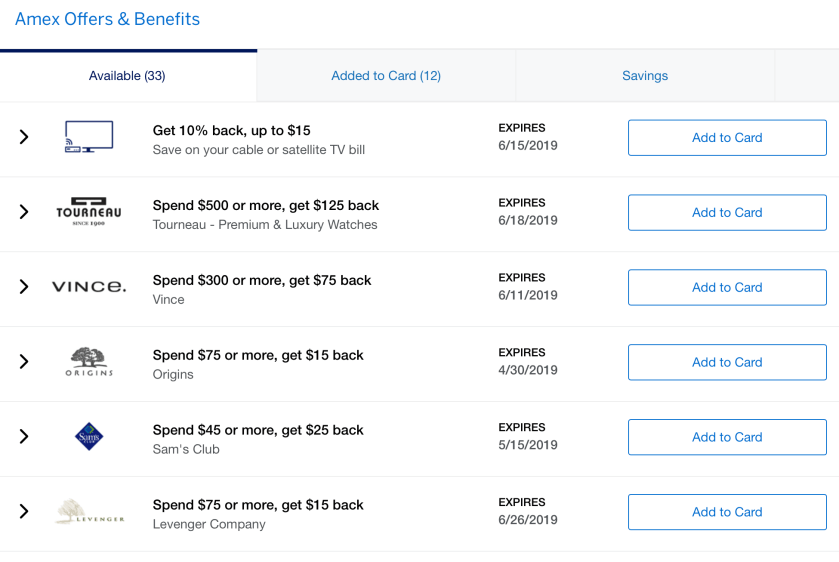Expand the Levenger Company offer chevron
The width and height of the screenshot is (839, 562).
pyautogui.click(x=24, y=512)
